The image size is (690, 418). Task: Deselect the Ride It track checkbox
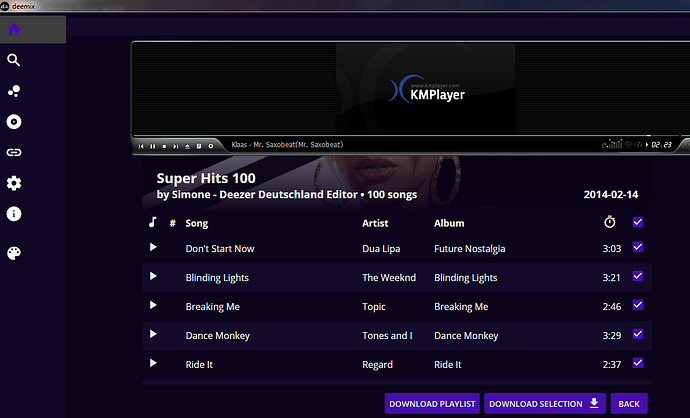point(638,364)
